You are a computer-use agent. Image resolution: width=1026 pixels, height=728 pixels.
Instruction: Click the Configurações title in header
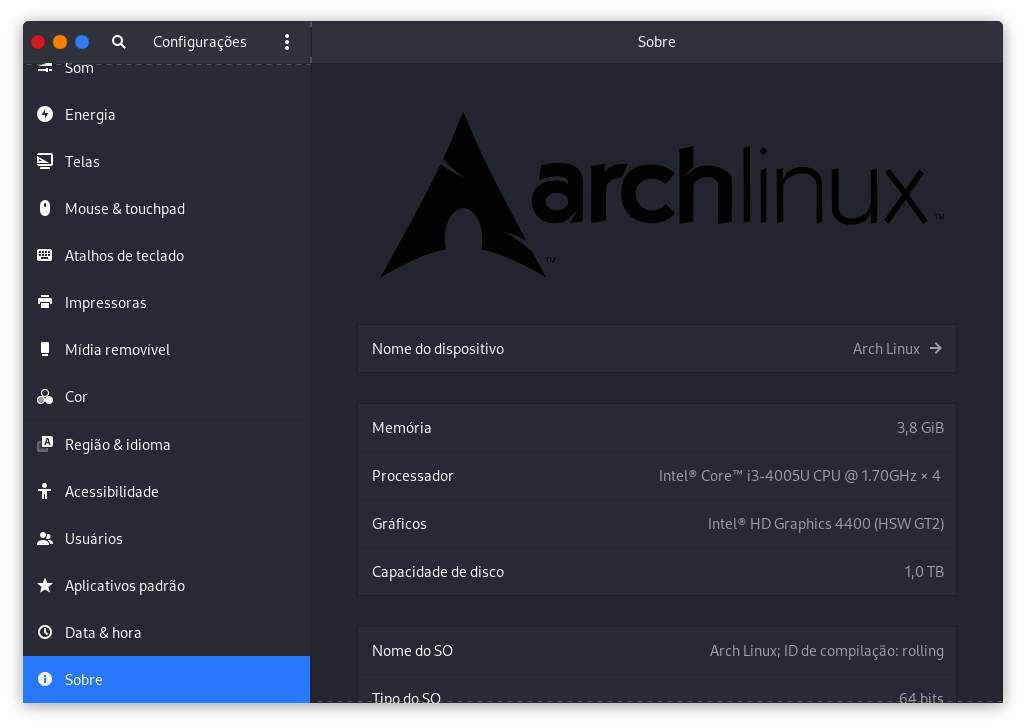[x=200, y=42]
